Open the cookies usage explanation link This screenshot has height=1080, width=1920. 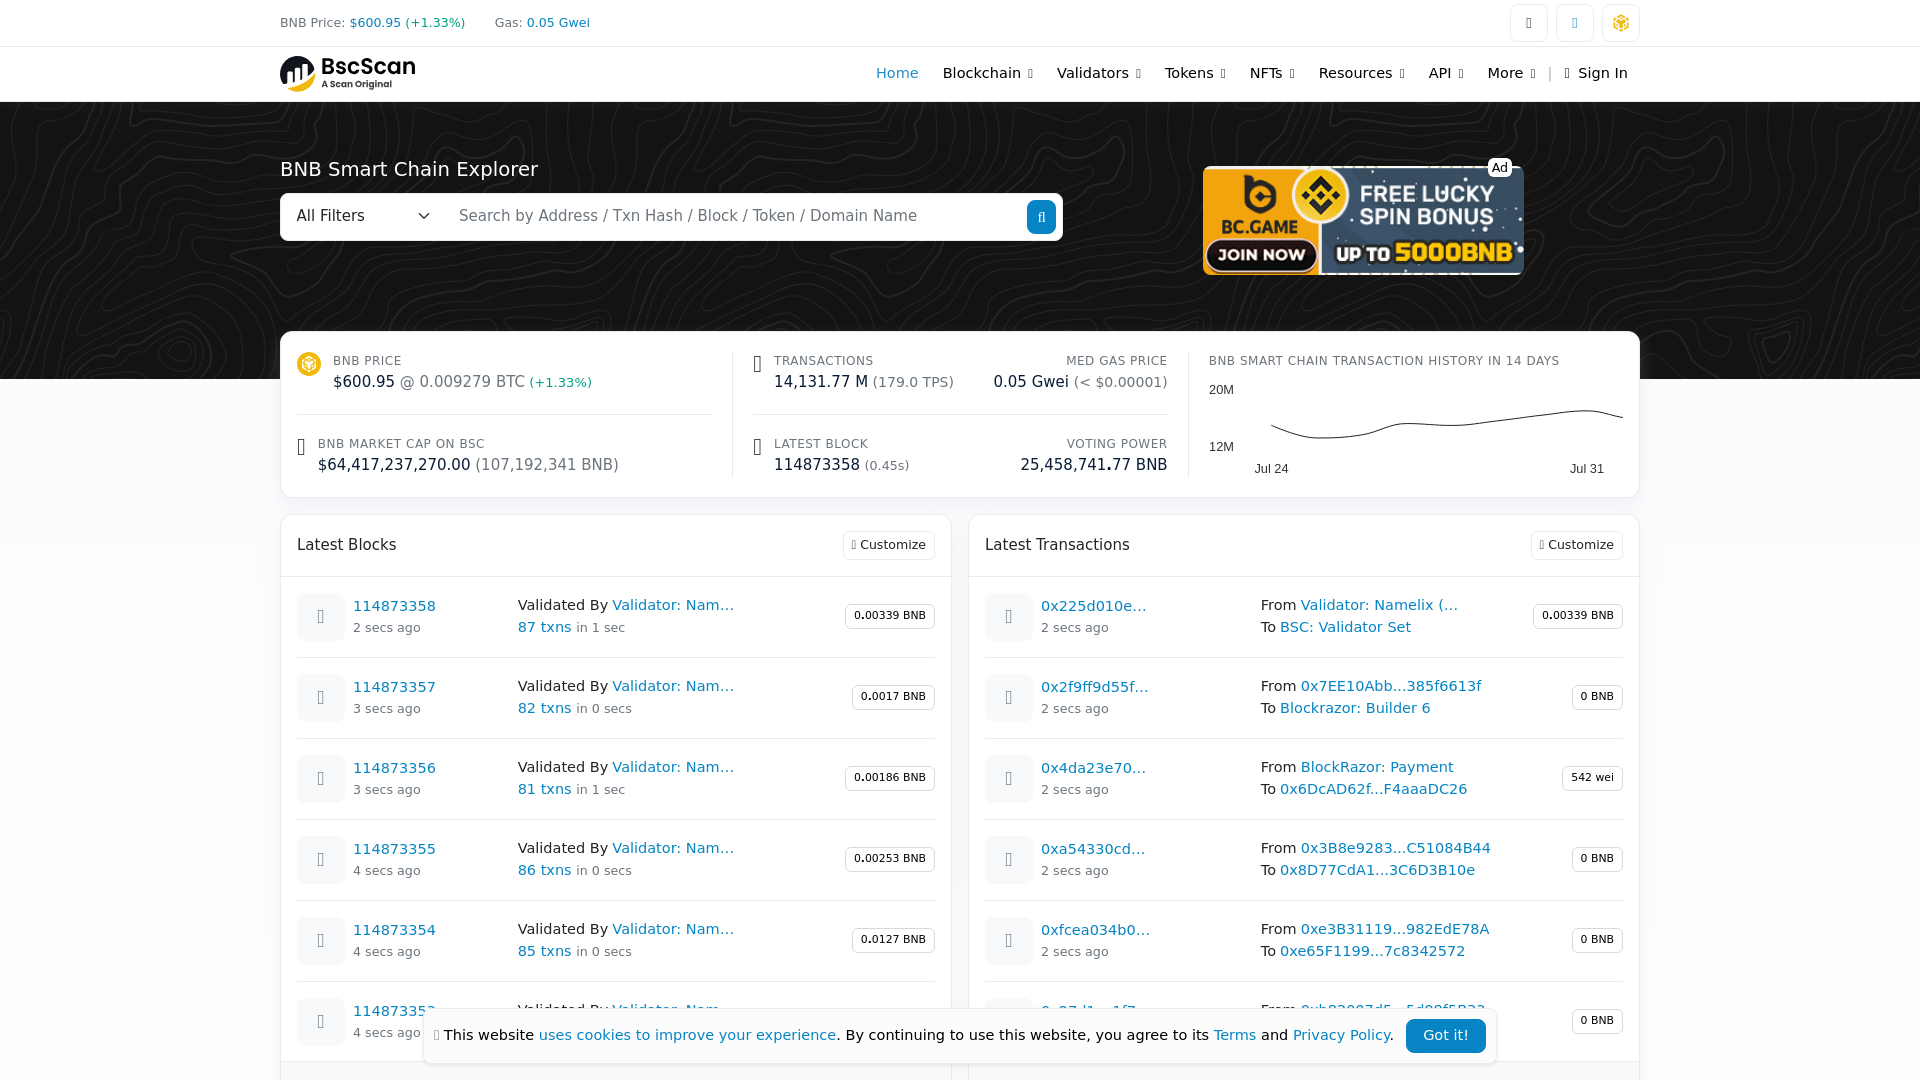point(687,1035)
